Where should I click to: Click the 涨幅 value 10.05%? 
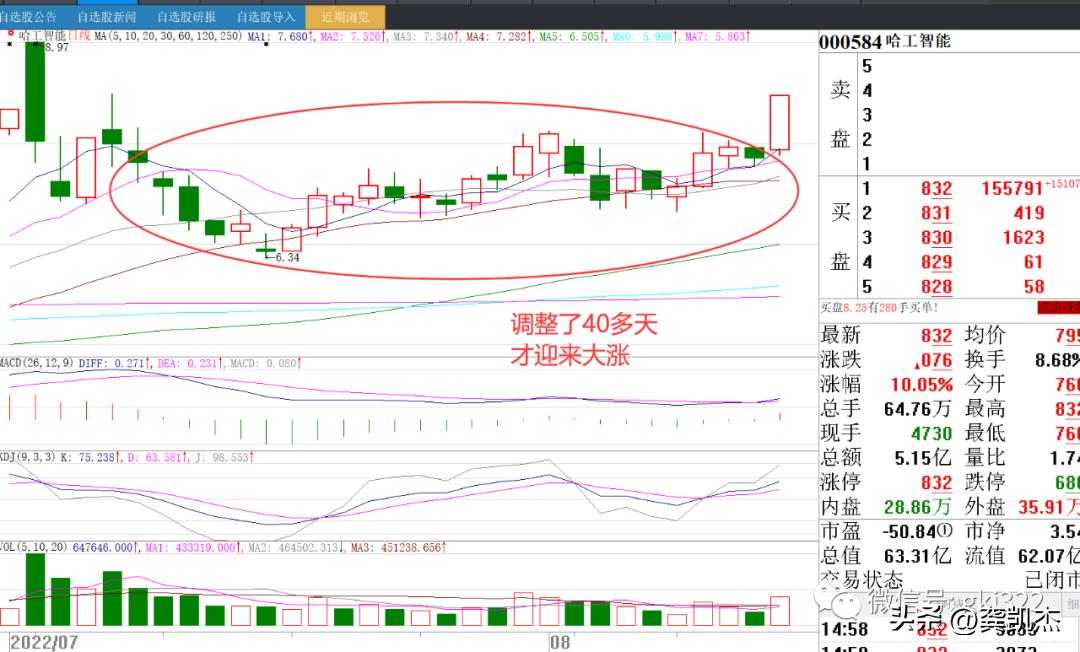coord(922,384)
